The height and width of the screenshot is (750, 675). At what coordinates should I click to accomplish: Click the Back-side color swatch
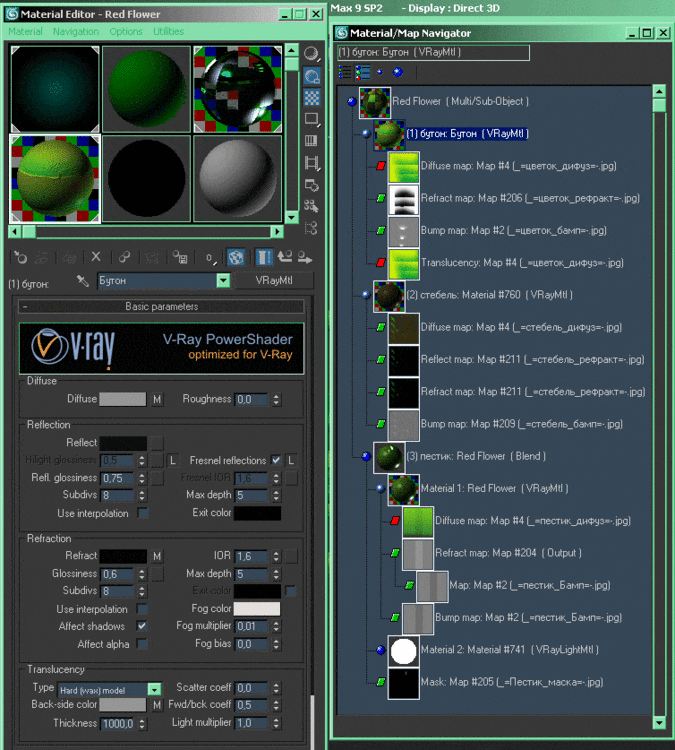click(122, 705)
